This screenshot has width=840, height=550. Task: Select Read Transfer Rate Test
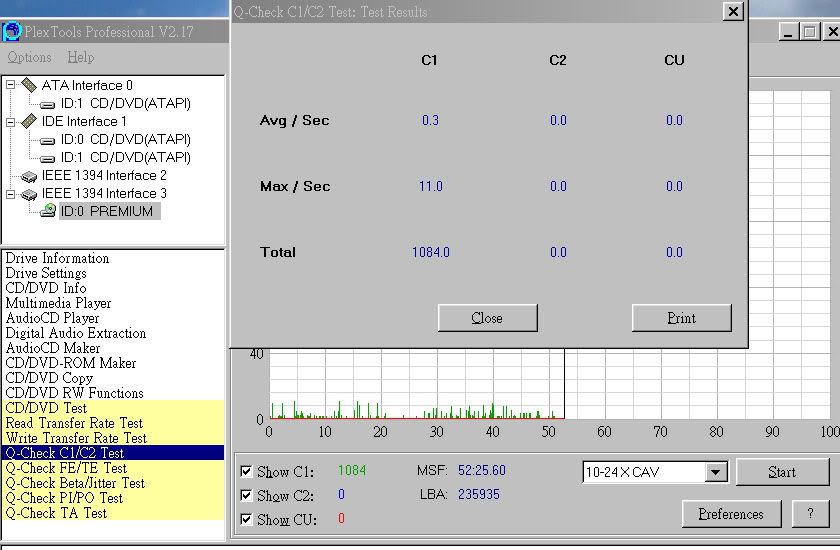click(x=113, y=423)
